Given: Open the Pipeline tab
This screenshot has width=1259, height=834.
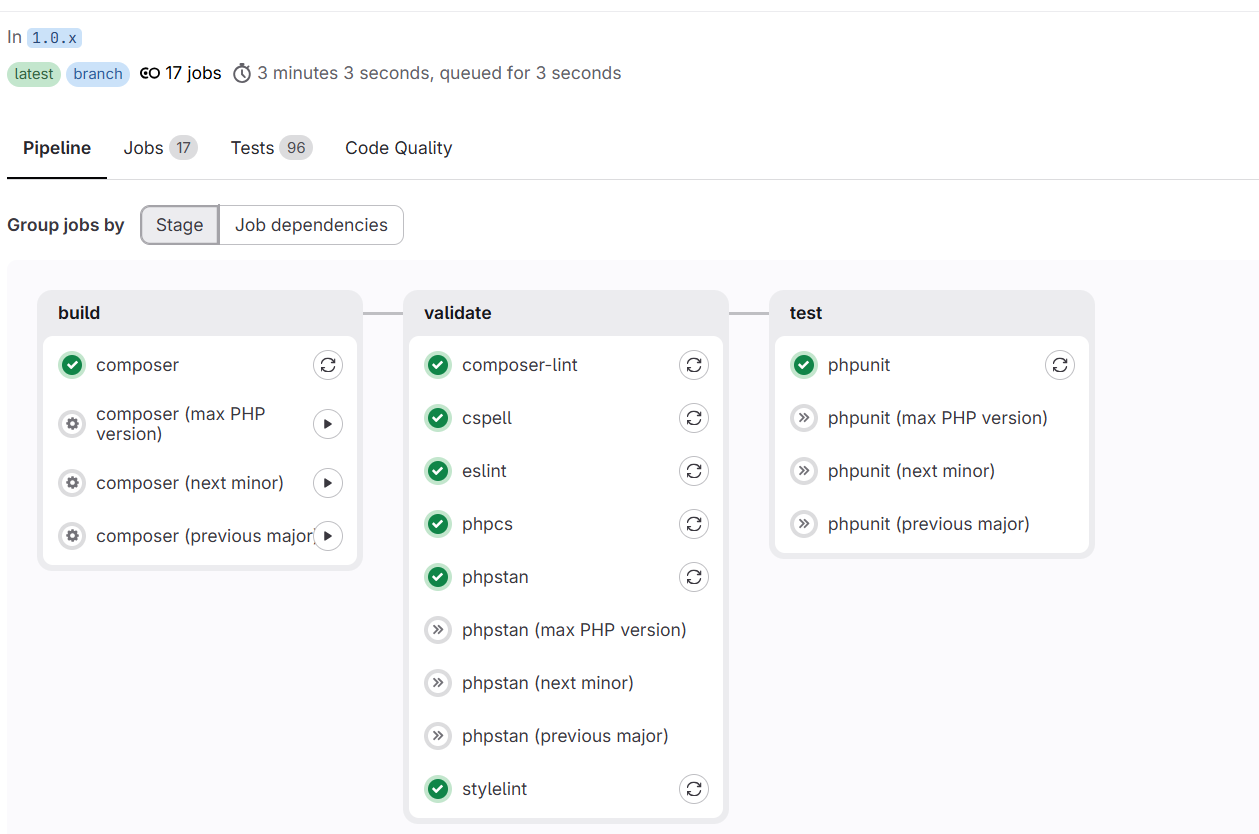Looking at the screenshot, I should pos(57,148).
